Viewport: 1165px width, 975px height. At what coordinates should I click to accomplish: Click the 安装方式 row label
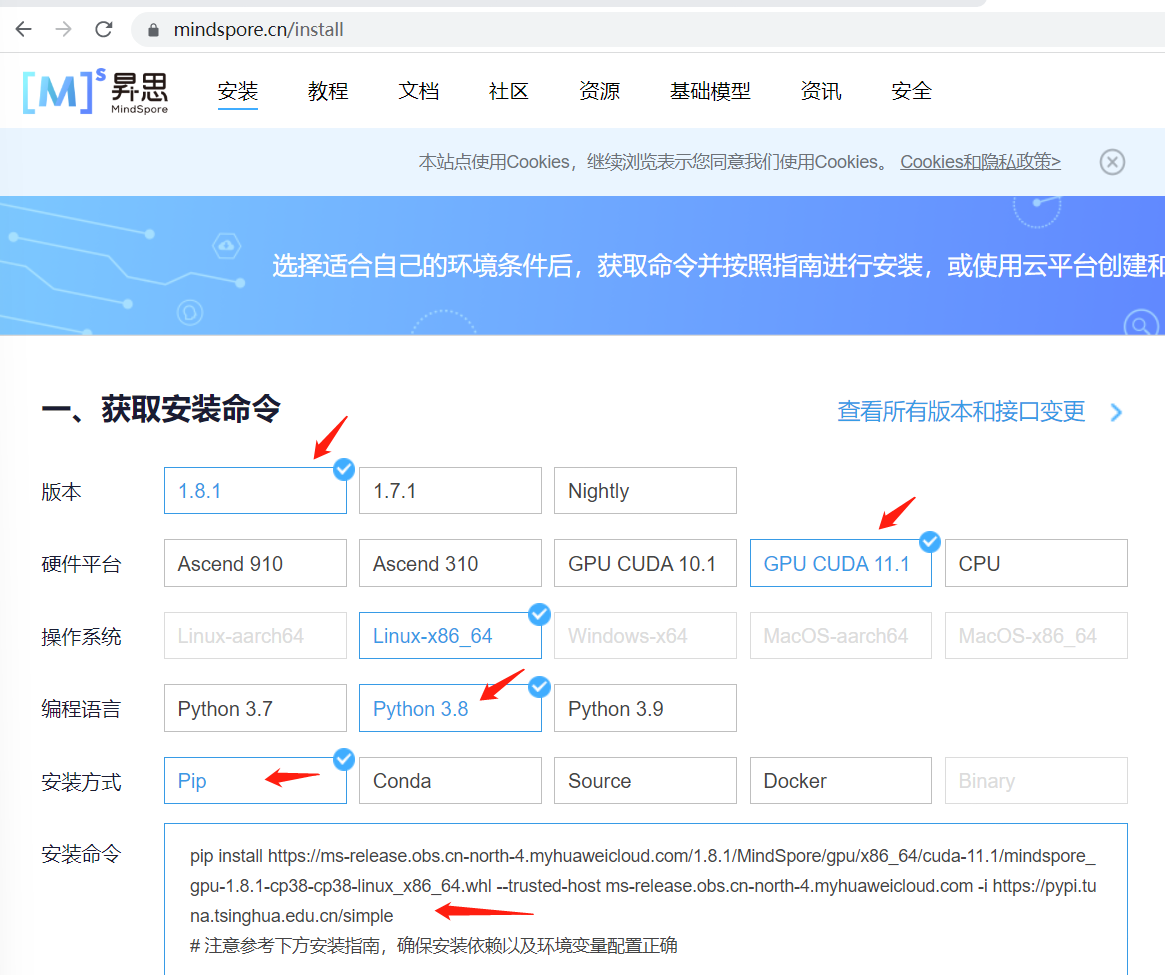point(81,782)
